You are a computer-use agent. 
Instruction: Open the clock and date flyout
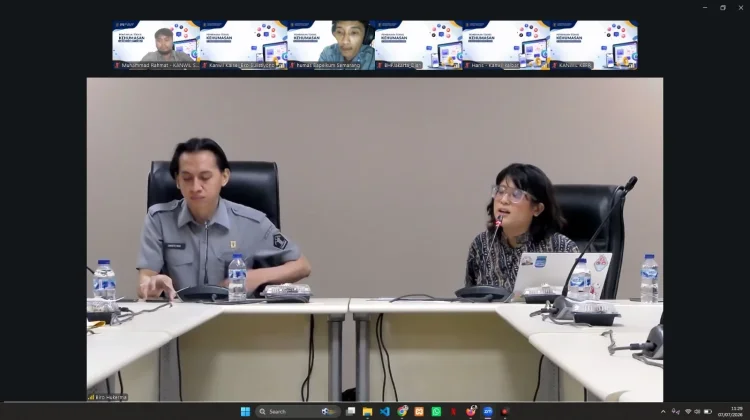[730, 411]
